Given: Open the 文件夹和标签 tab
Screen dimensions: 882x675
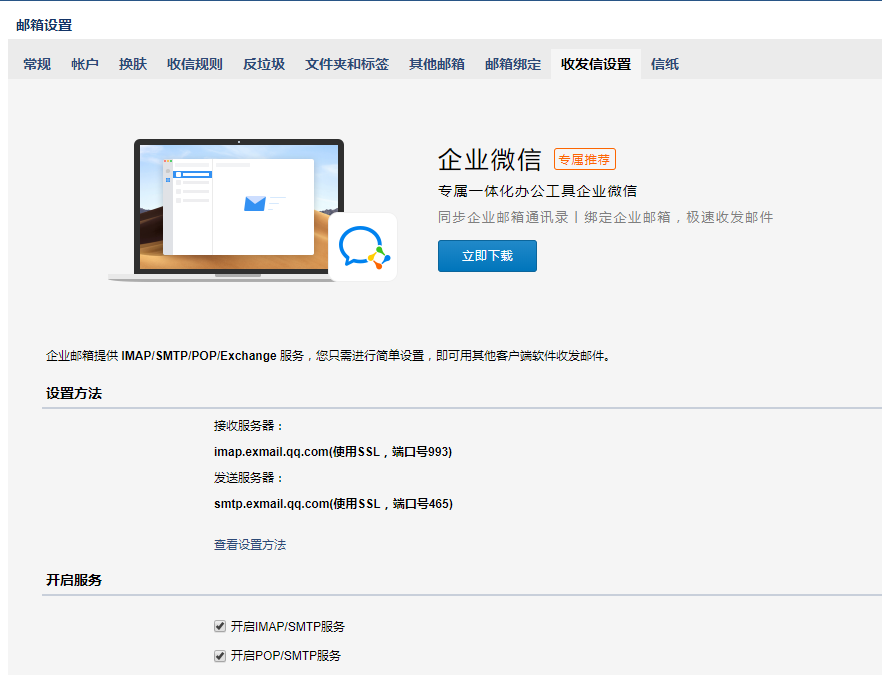Looking at the screenshot, I should tap(347, 64).
